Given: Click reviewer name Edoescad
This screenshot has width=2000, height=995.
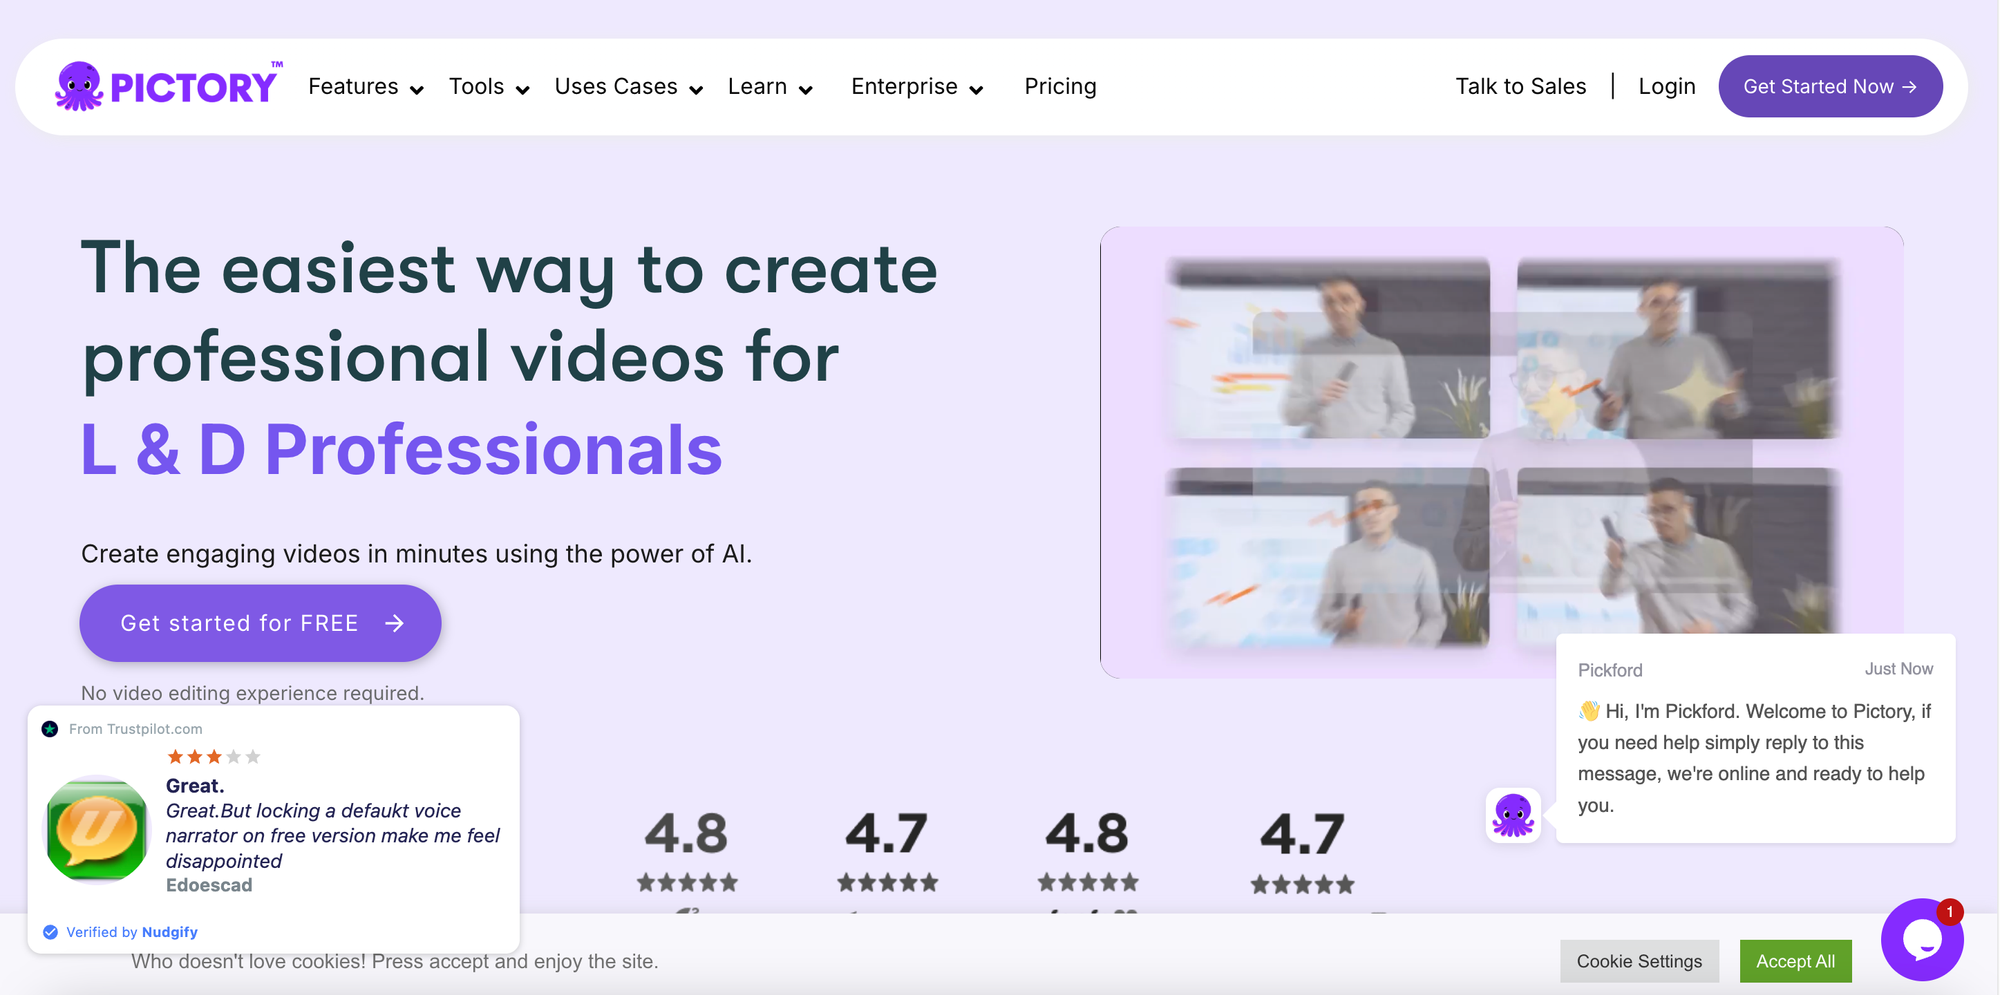Looking at the screenshot, I should tap(209, 885).
